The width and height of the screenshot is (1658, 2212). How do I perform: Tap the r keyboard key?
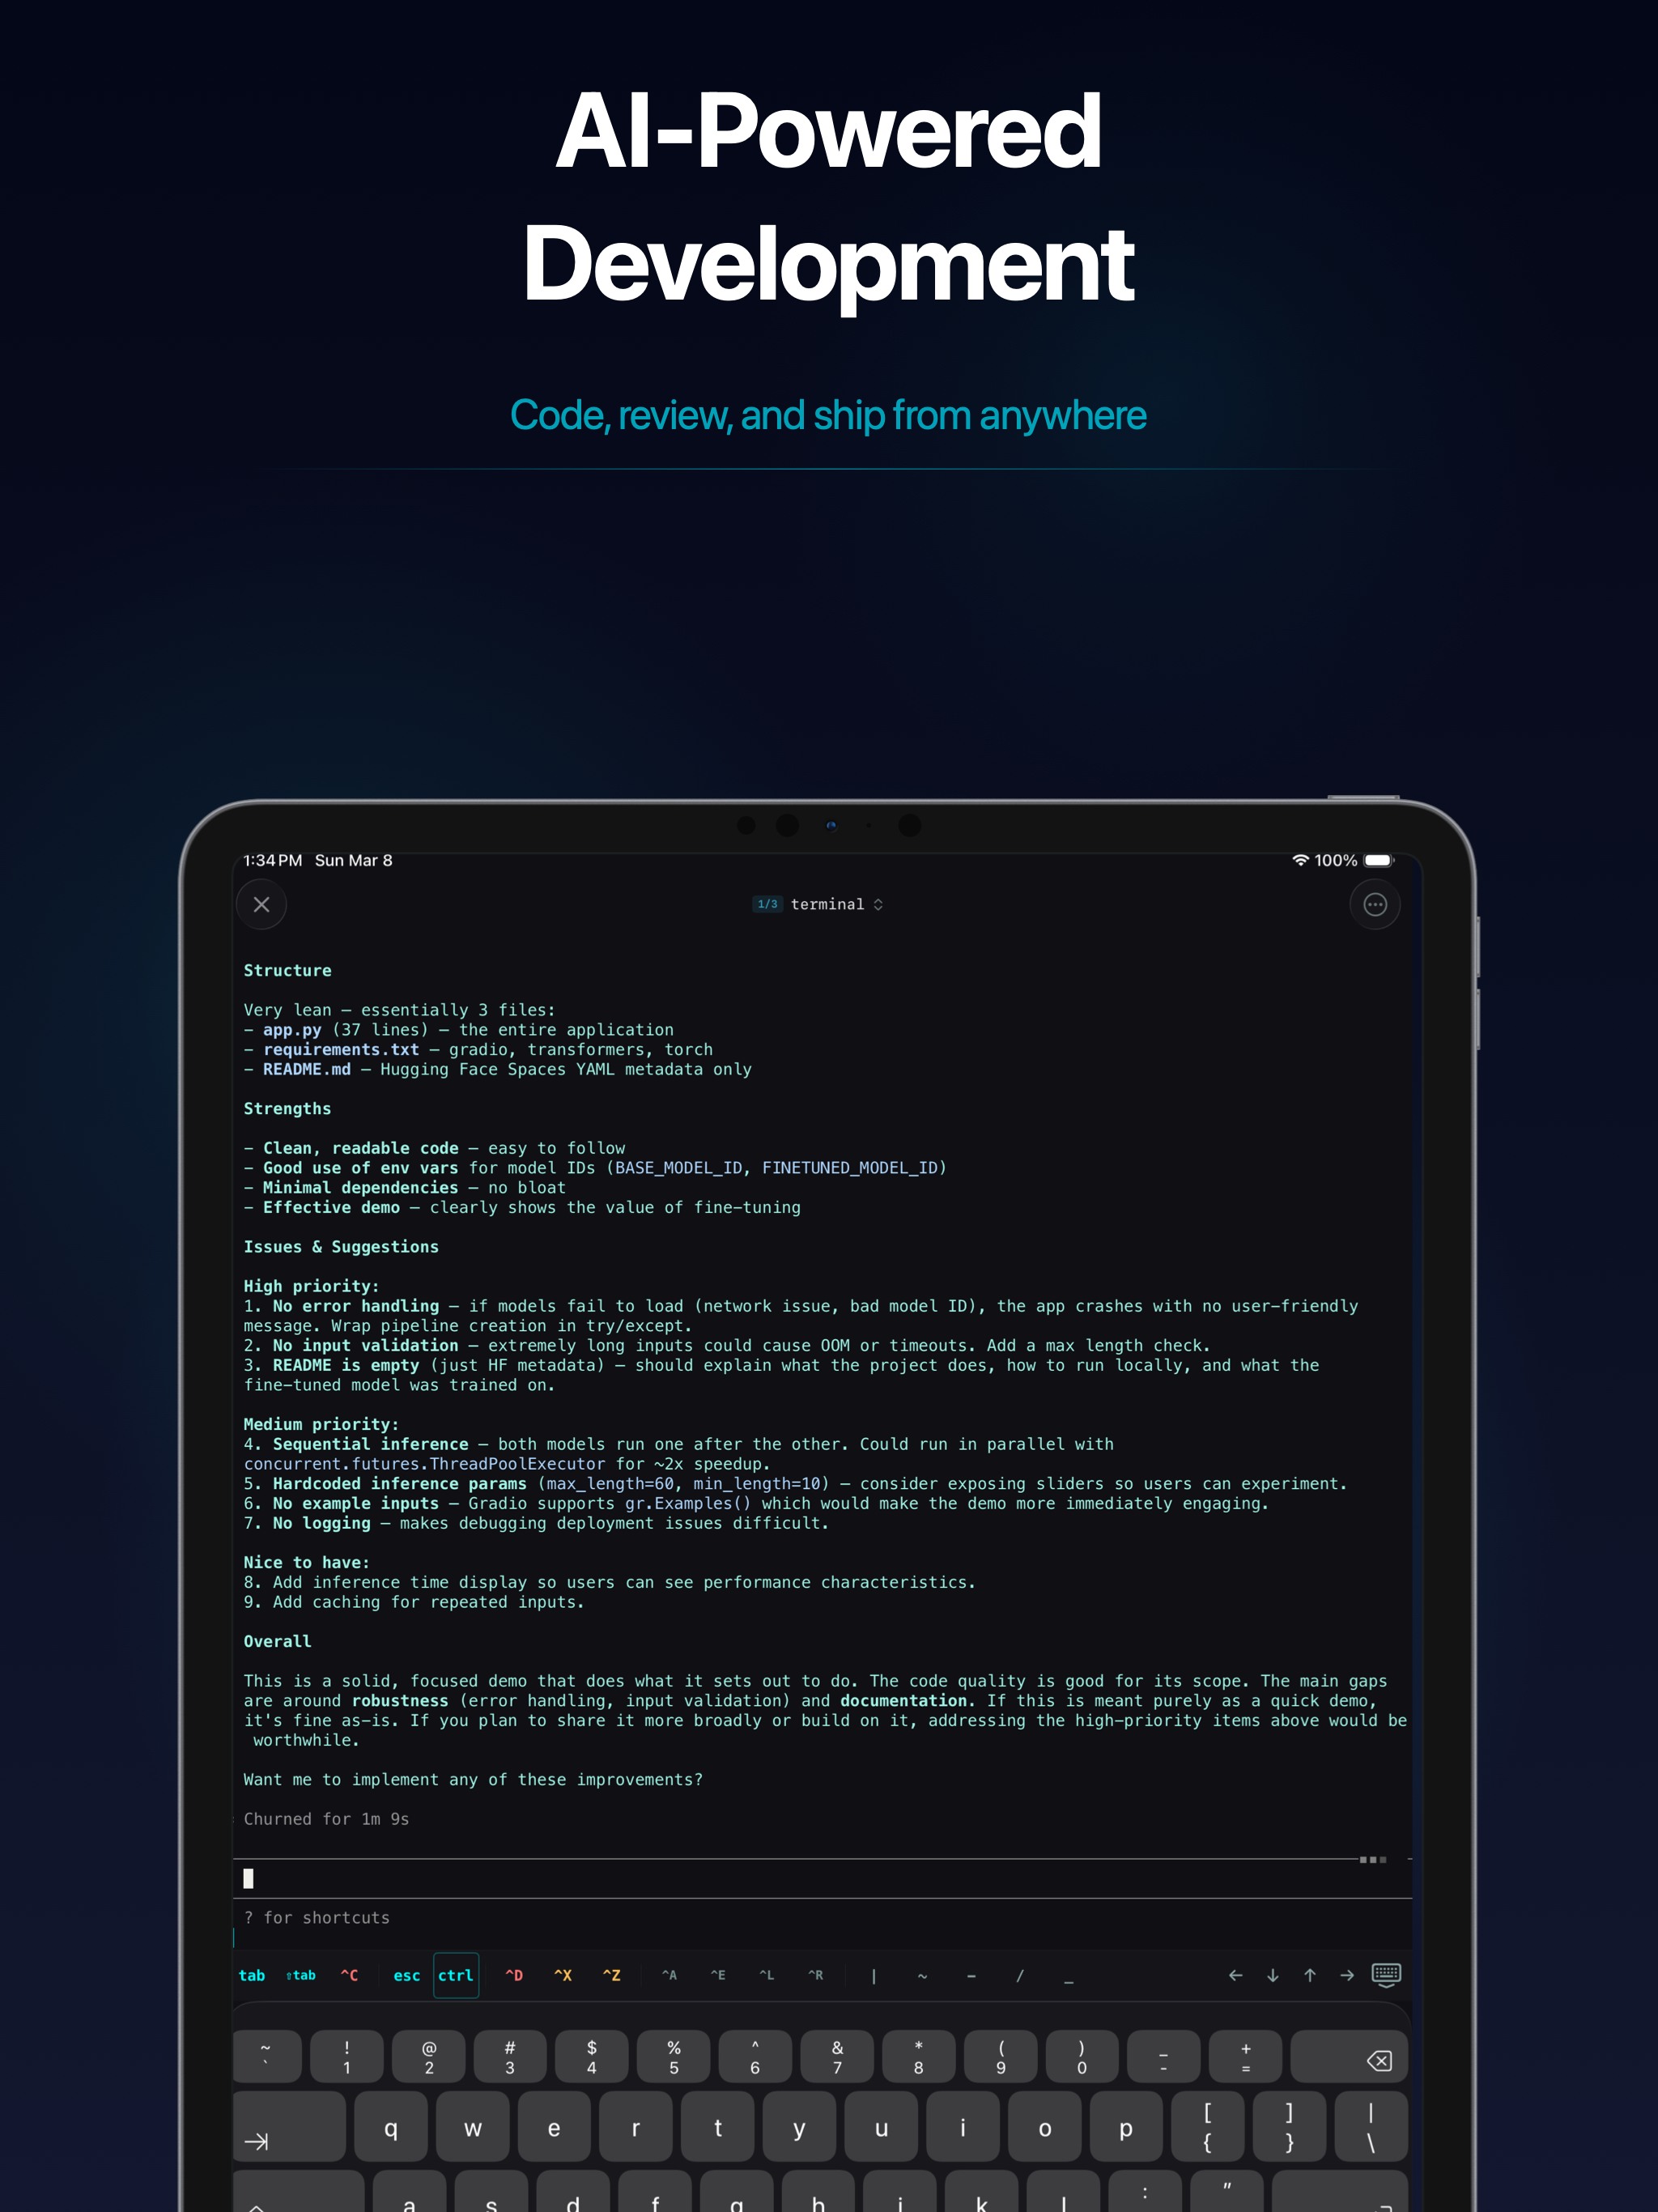click(636, 2126)
